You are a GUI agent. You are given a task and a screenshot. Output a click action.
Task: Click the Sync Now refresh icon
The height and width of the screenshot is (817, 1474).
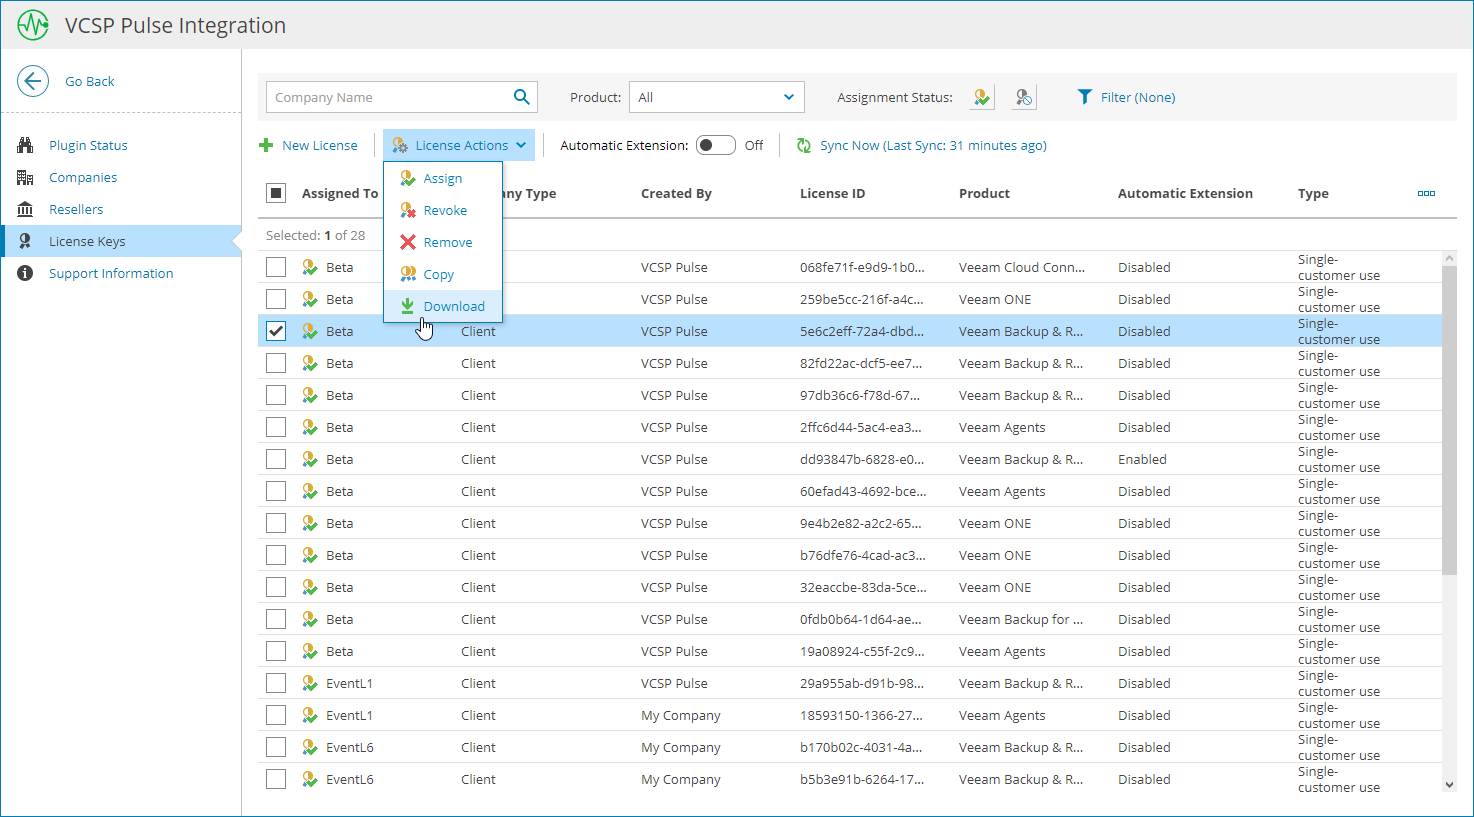click(x=804, y=146)
